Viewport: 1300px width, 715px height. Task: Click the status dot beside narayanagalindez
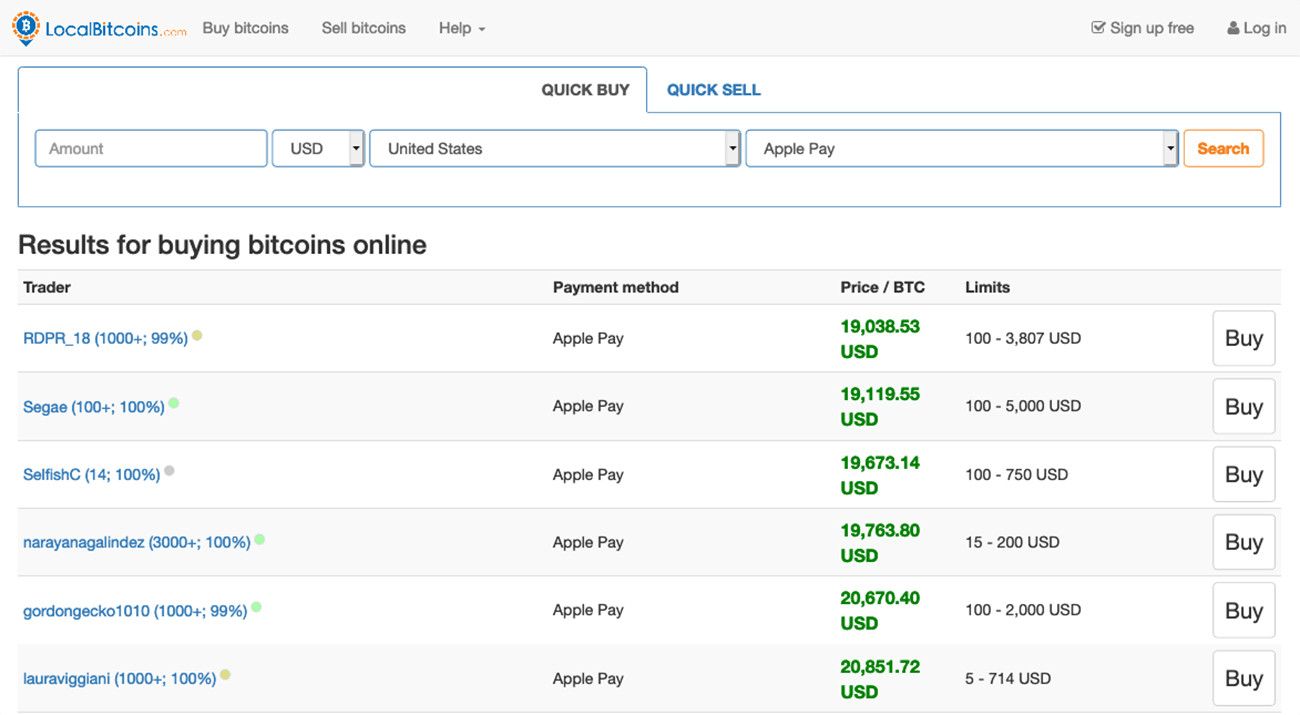pyautogui.click(x=259, y=539)
